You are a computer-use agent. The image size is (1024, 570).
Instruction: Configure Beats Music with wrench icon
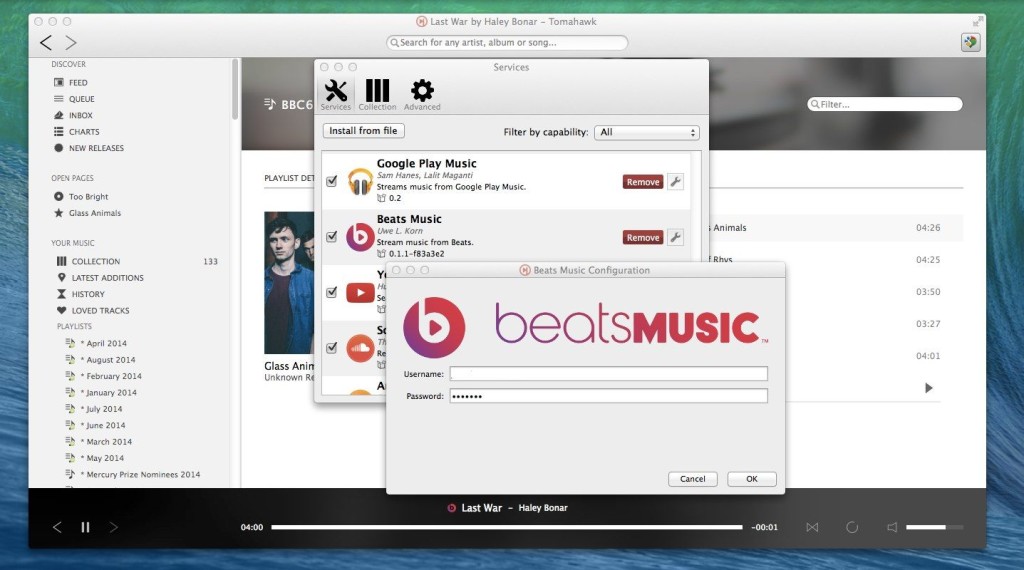pos(675,238)
